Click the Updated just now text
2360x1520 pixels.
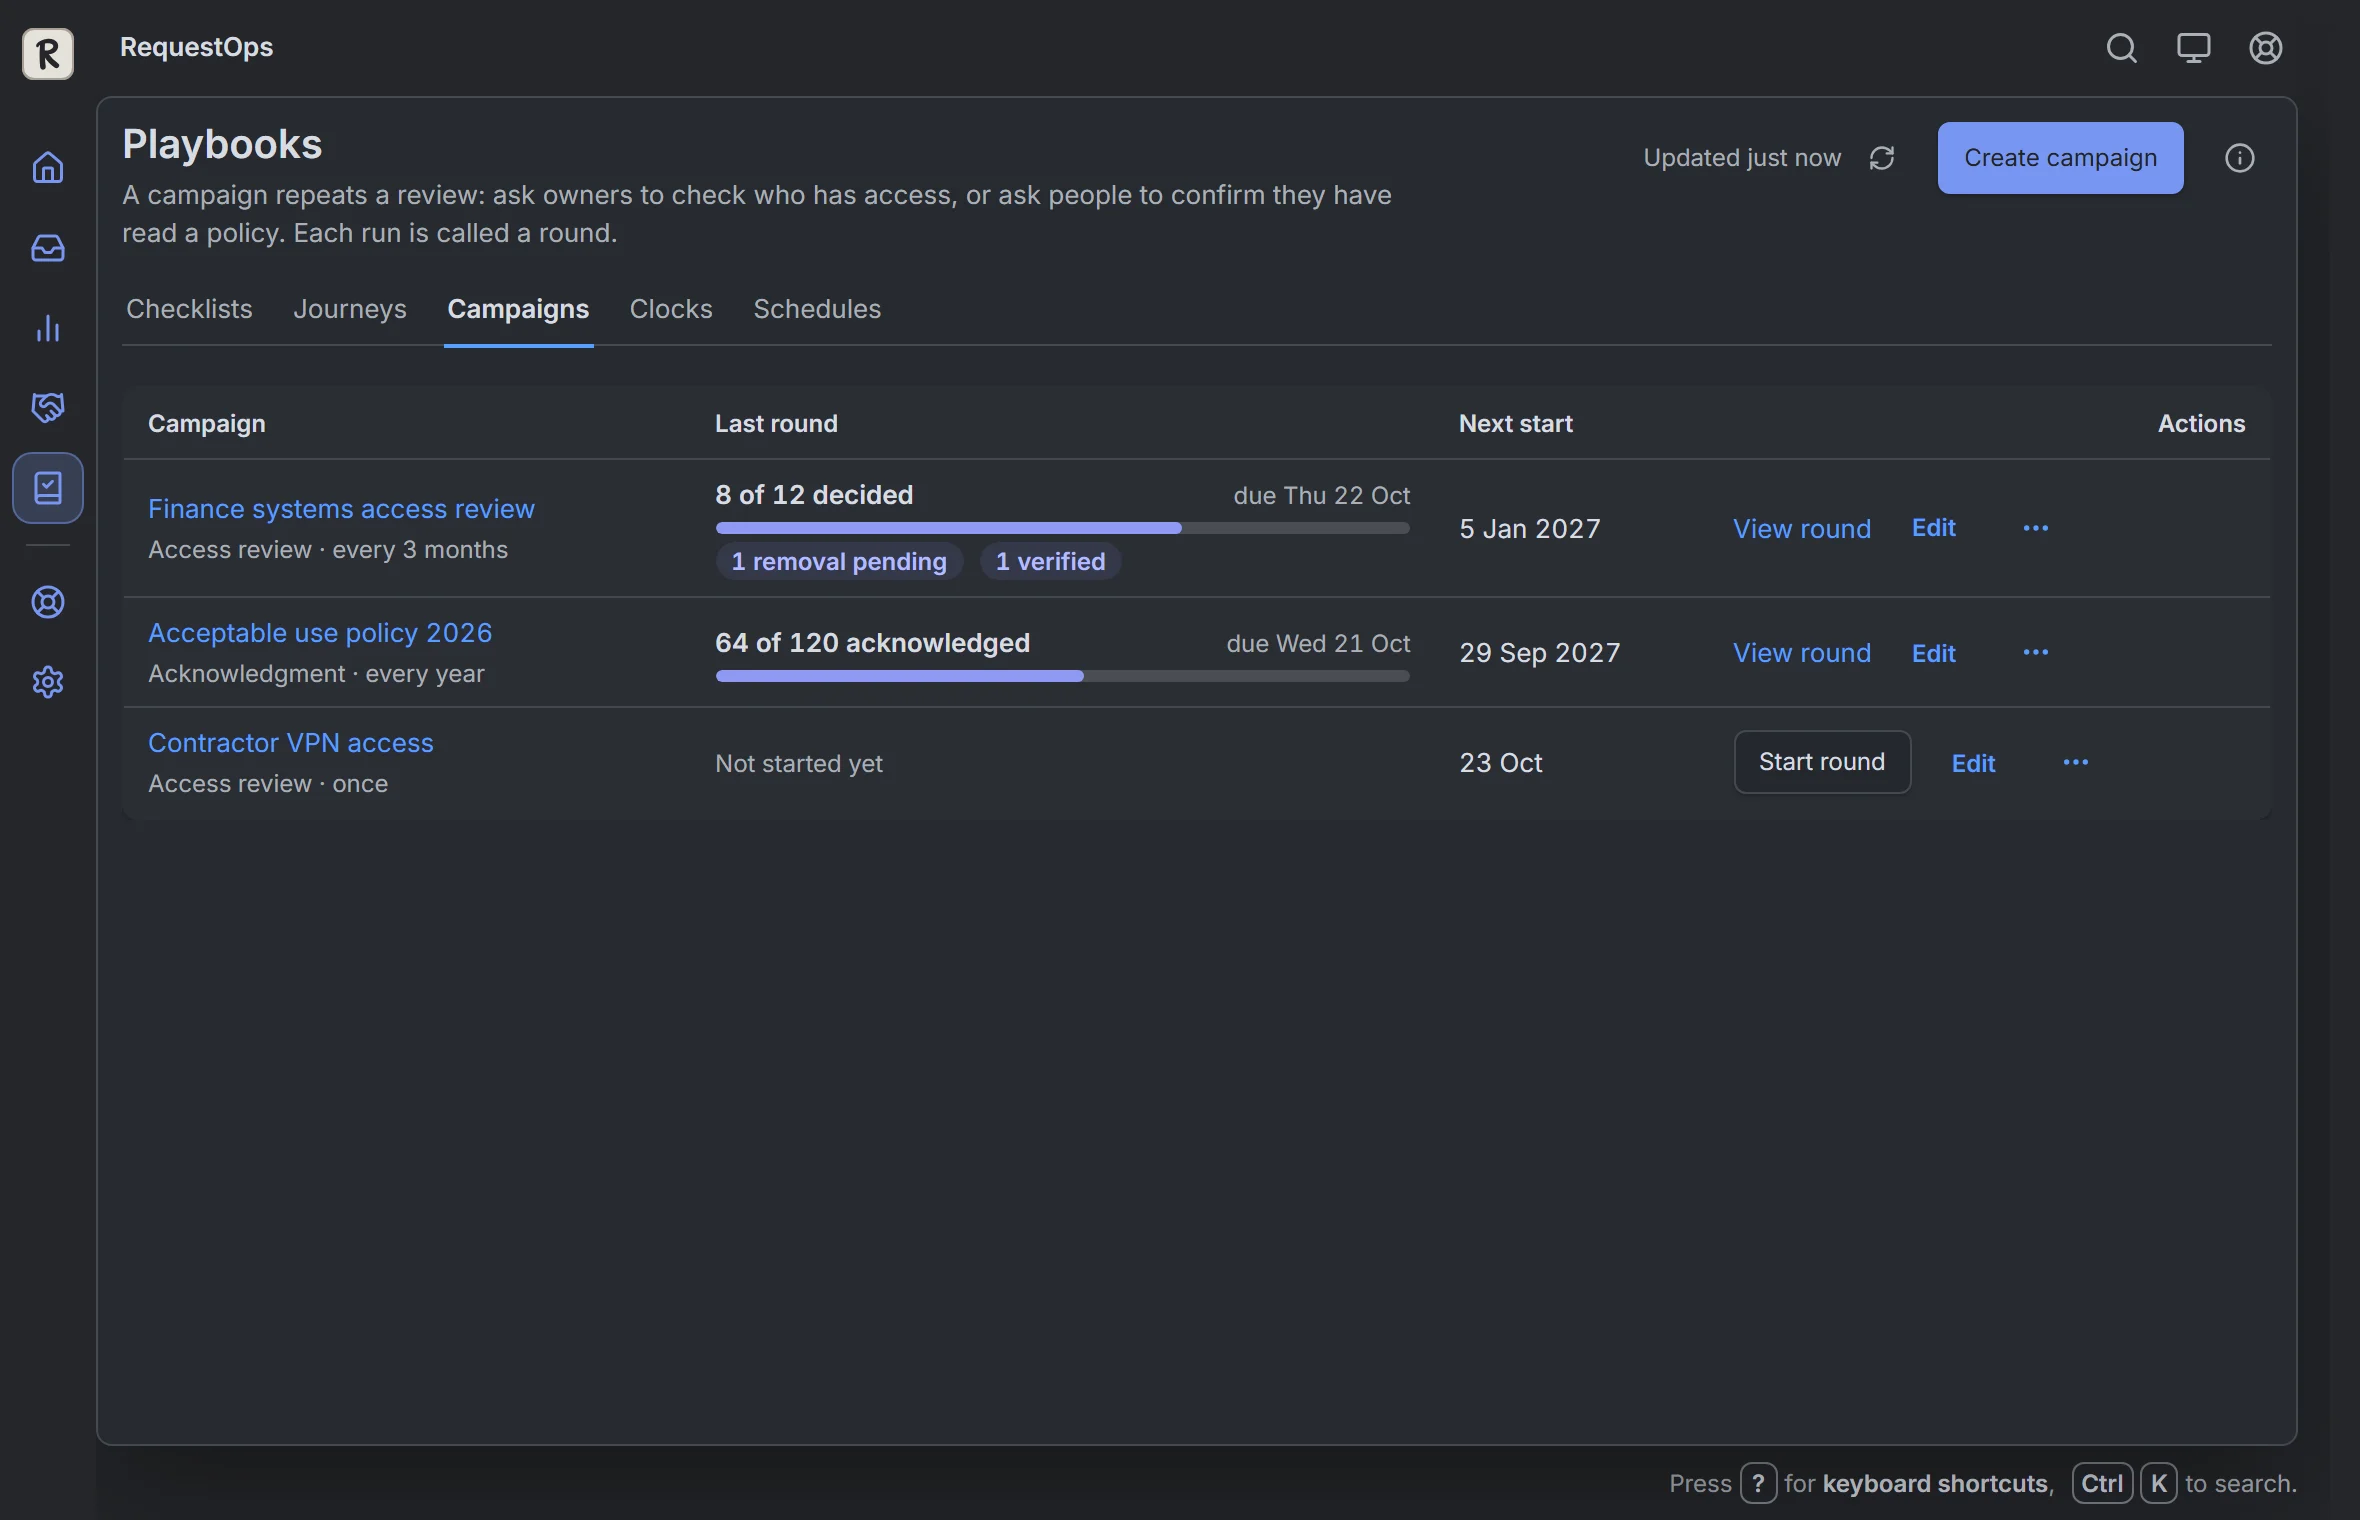(1742, 158)
